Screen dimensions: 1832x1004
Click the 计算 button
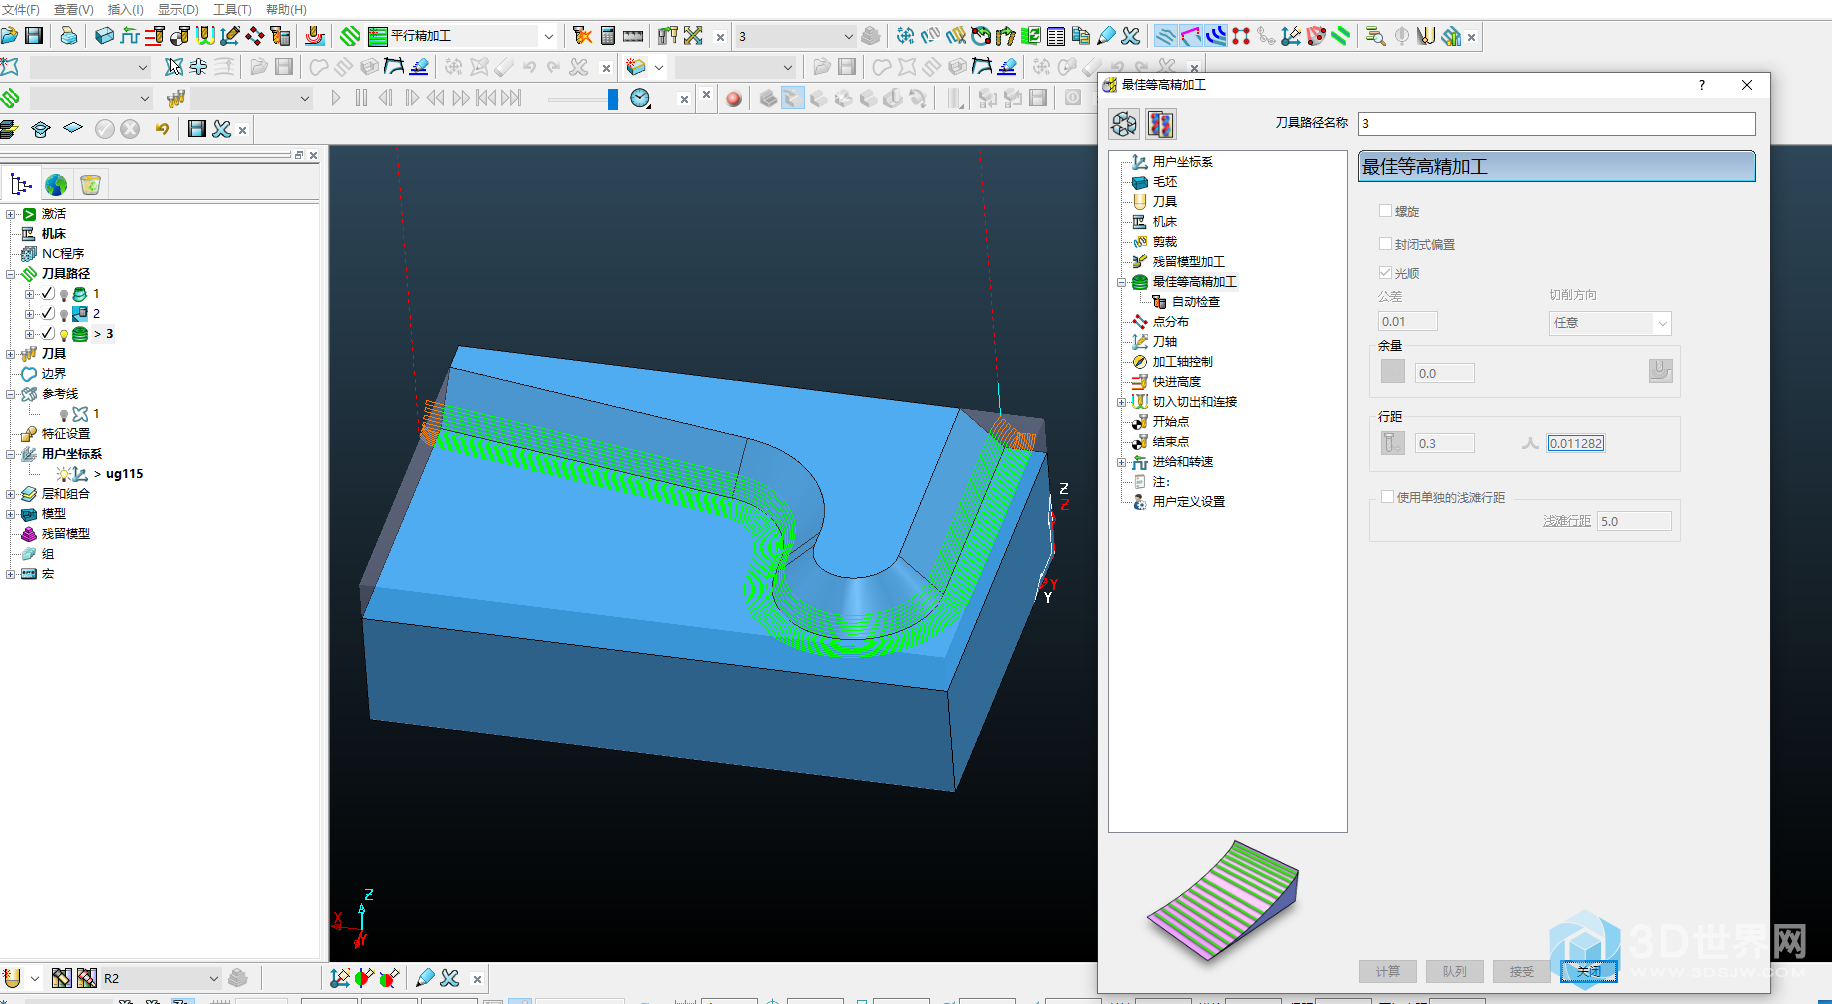coord(1387,971)
